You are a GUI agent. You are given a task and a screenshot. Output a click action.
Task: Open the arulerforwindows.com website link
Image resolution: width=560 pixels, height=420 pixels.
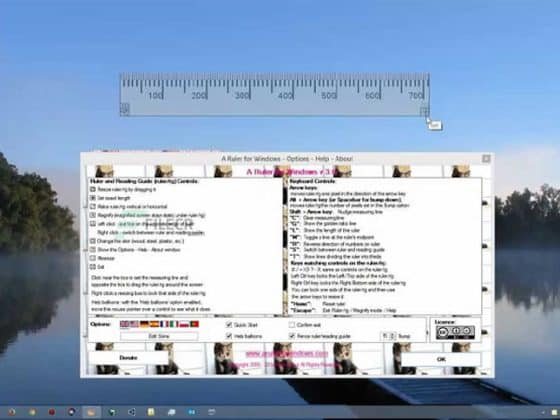pos(287,354)
